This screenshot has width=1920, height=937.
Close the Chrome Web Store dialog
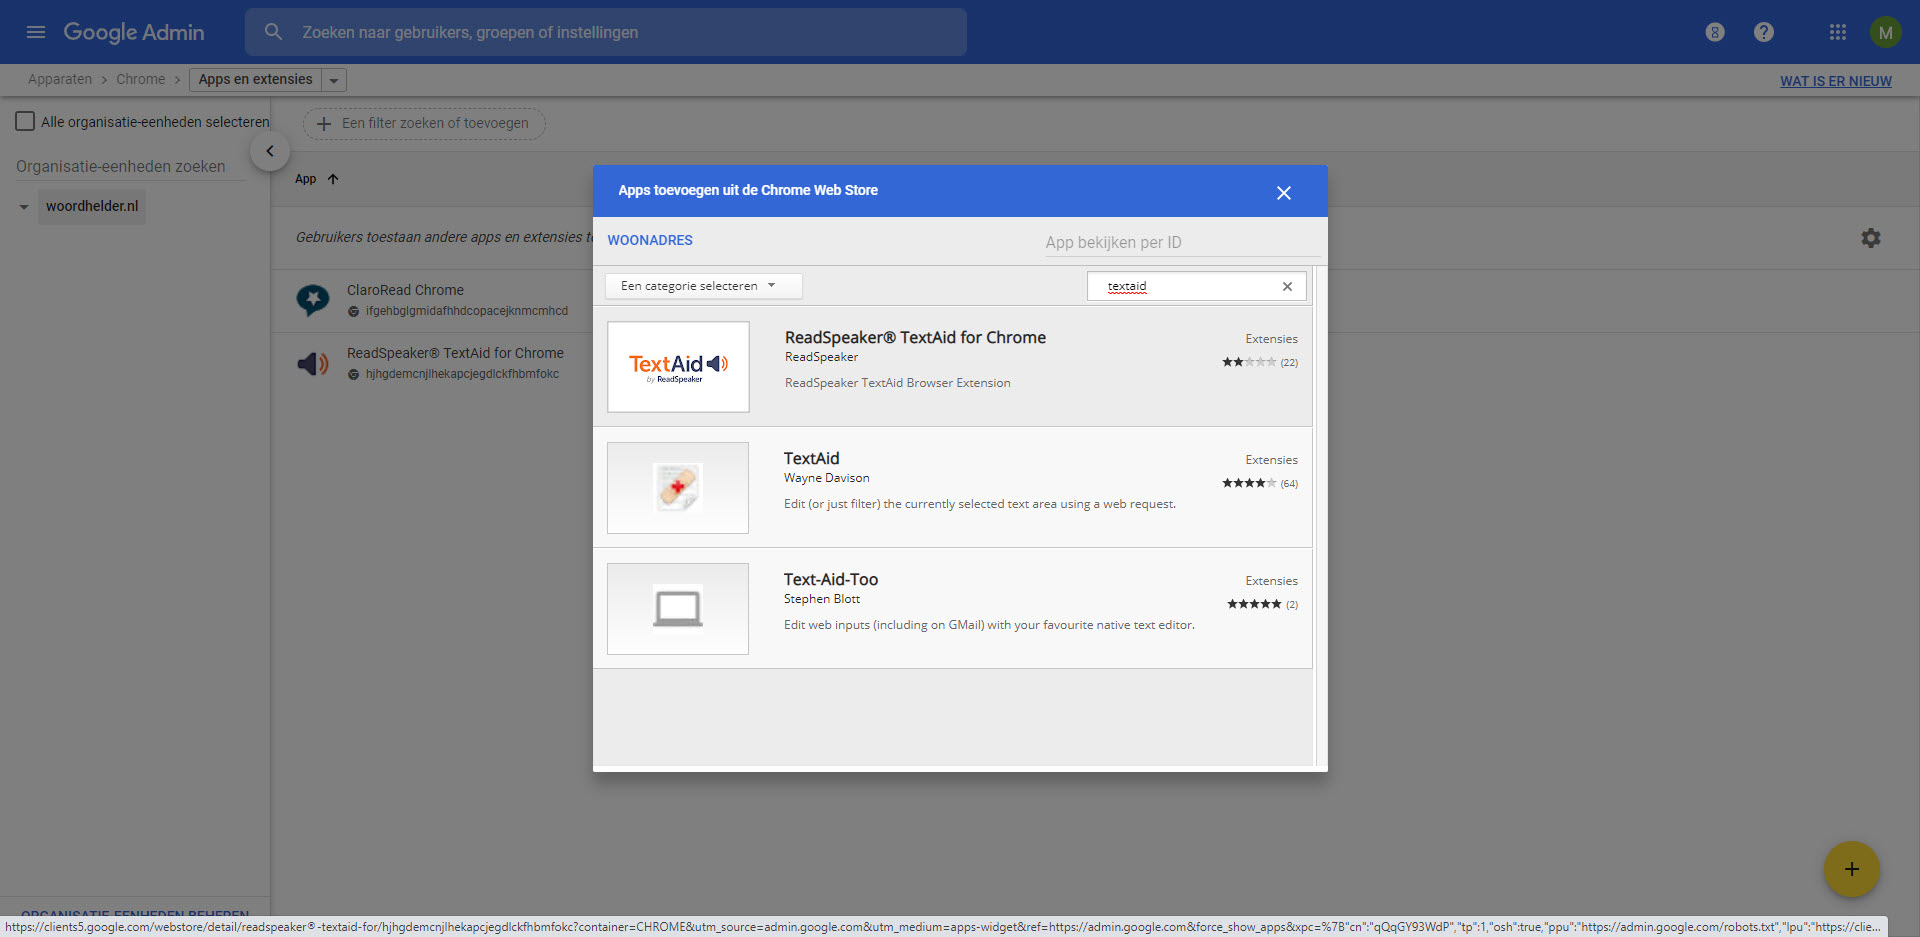[1284, 192]
